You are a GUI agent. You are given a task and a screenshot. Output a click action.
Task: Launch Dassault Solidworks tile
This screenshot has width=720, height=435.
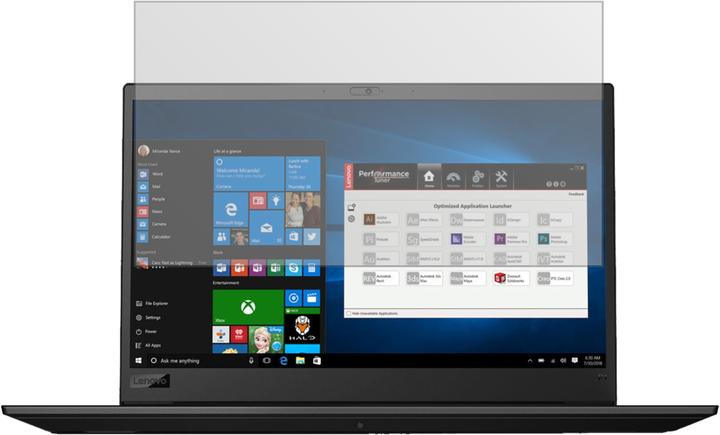click(x=511, y=278)
